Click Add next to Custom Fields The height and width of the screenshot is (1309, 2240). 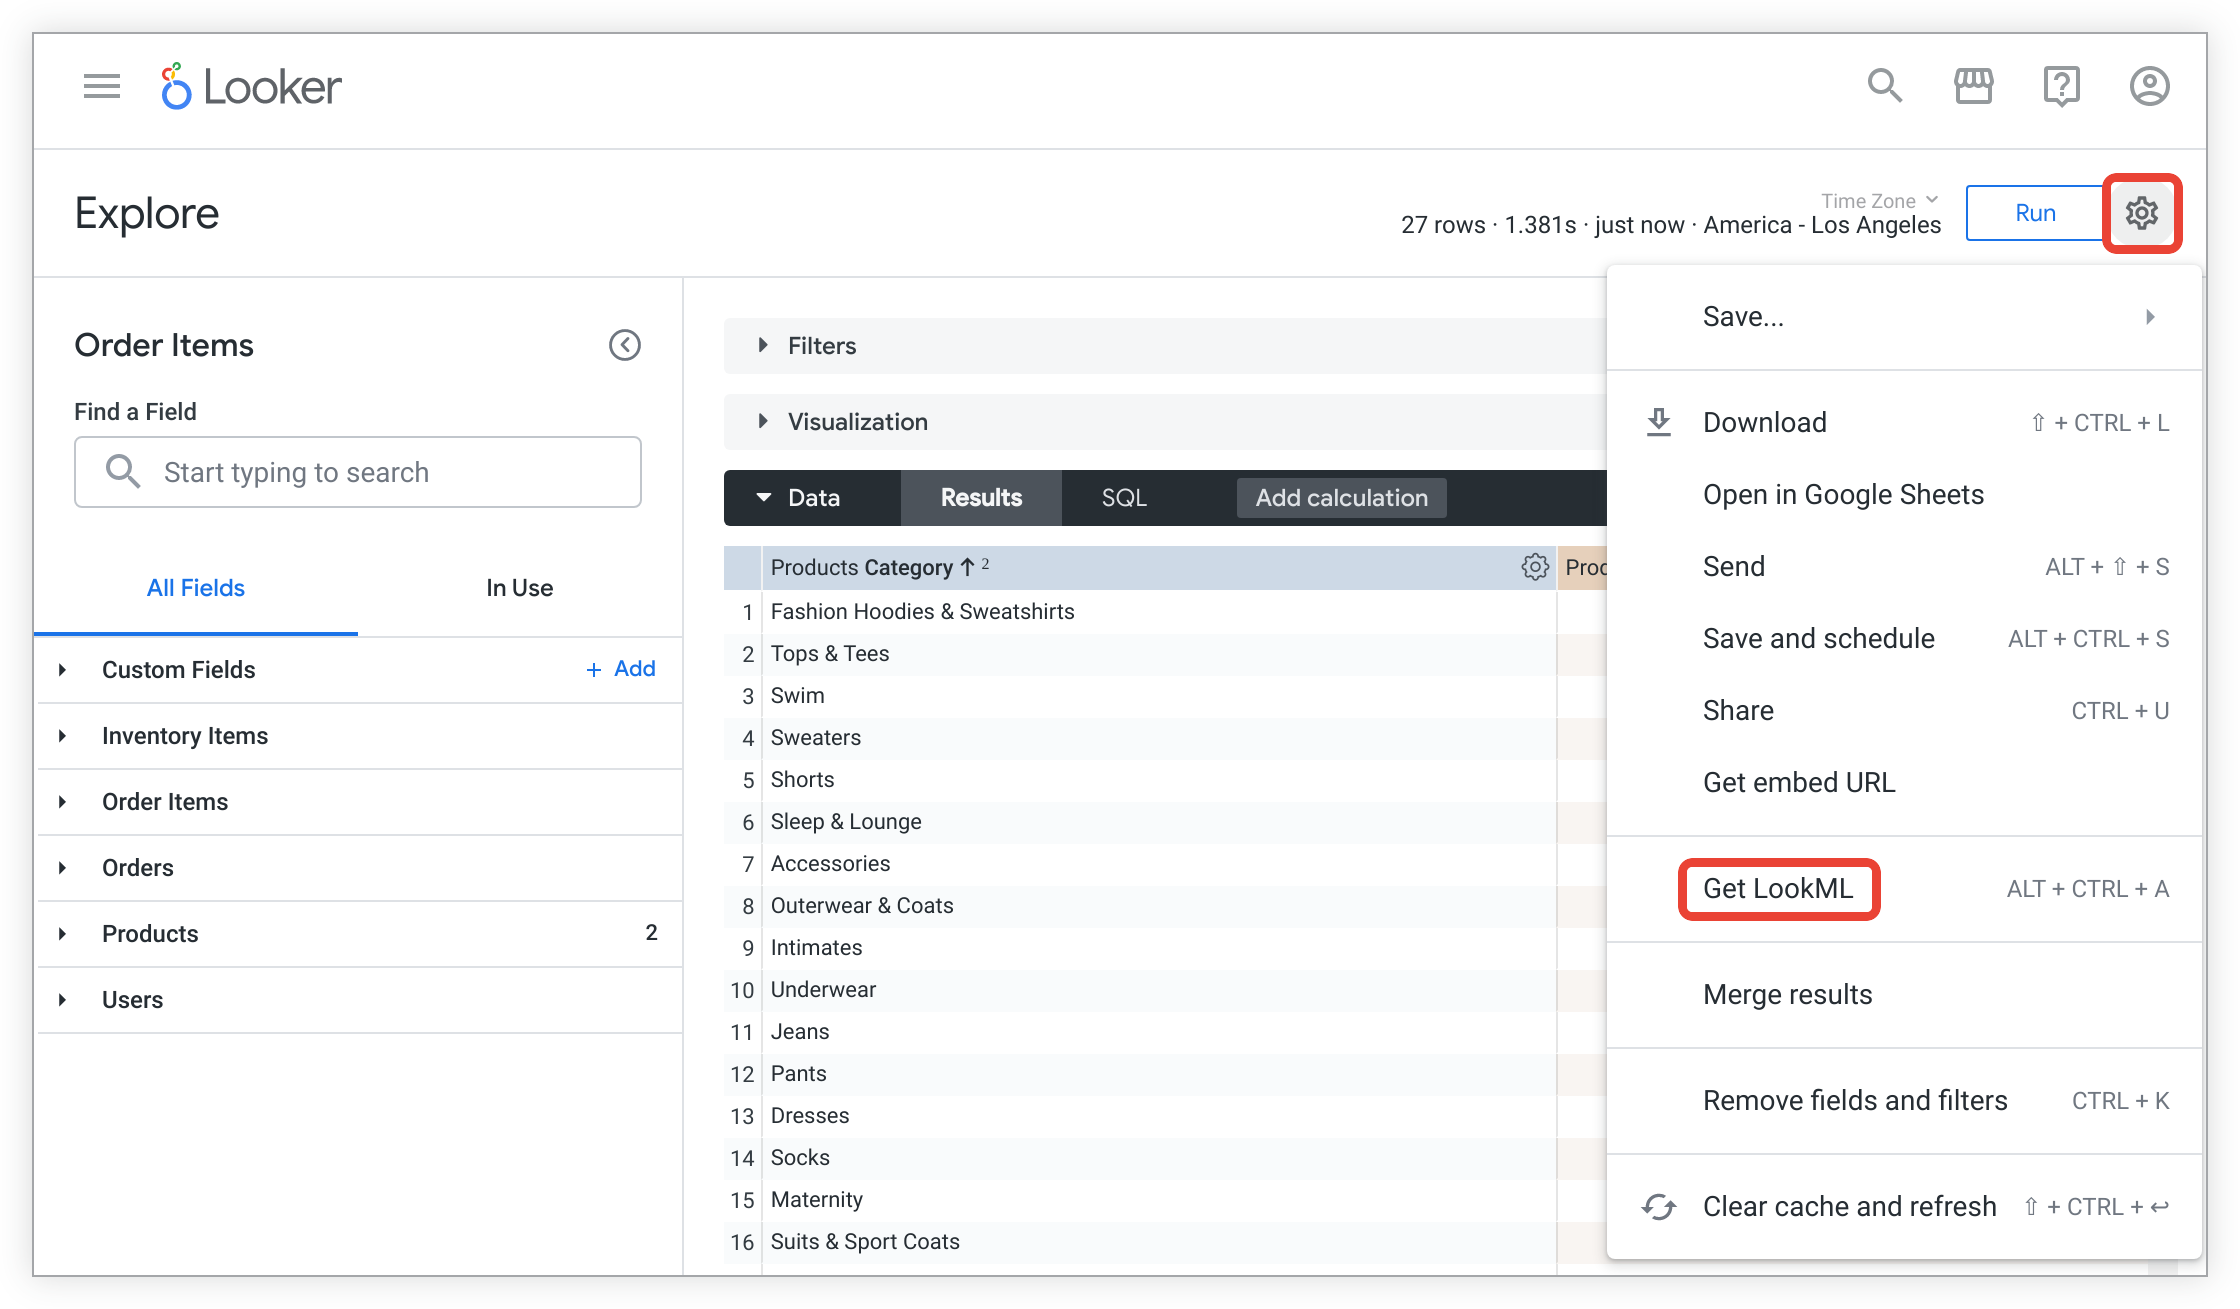coord(621,669)
